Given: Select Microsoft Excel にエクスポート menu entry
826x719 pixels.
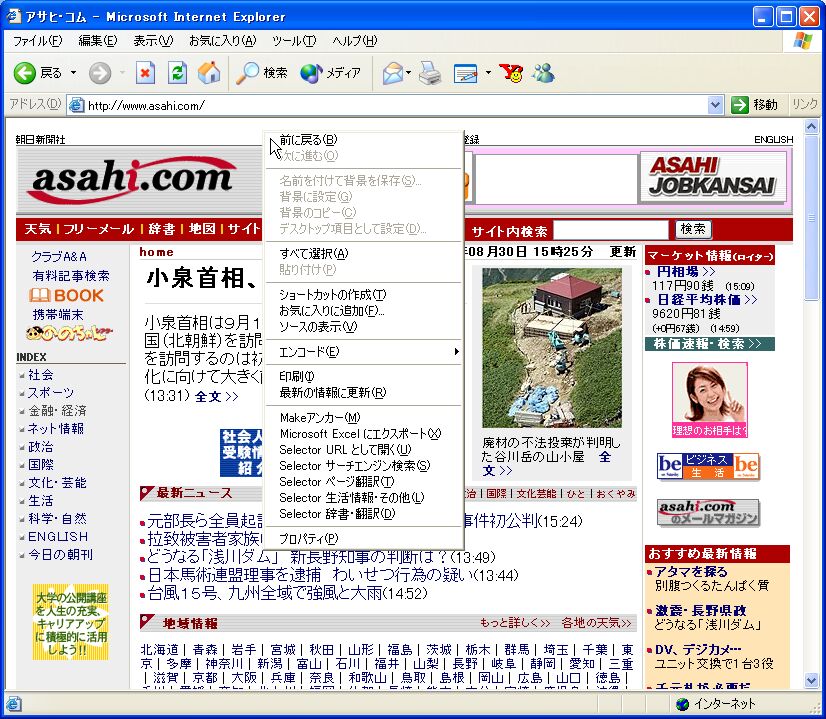Looking at the screenshot, I should 363,434.
